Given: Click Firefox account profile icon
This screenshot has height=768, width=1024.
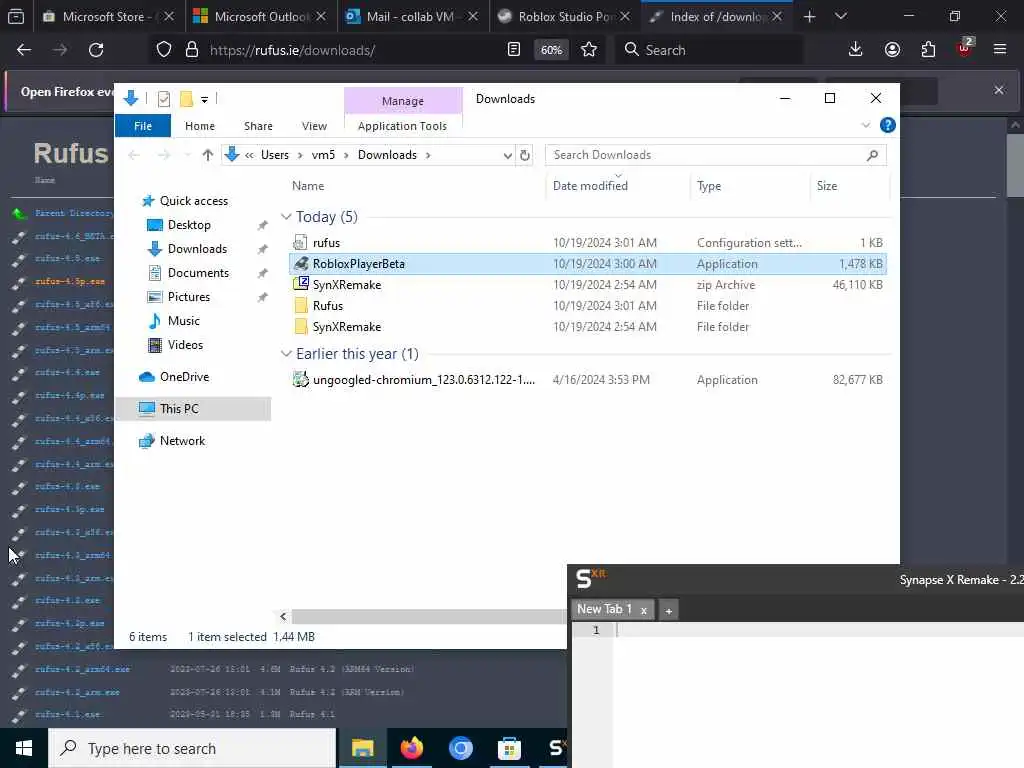Looking at the screenshot, I should coord(892,50).
